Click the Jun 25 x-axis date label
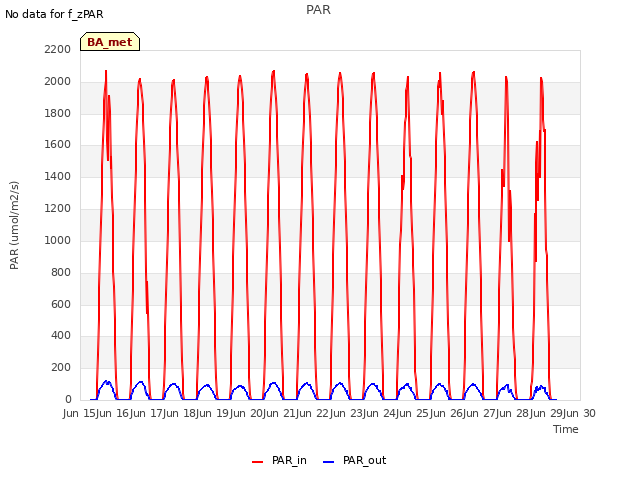 [414, 413]
